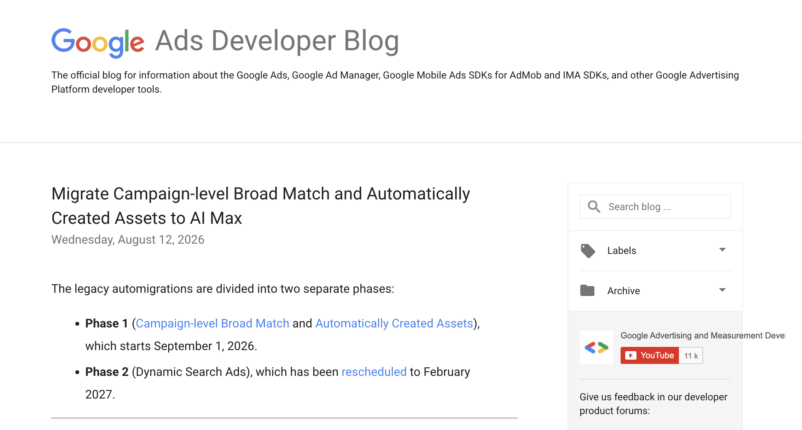Click the Labels tag icon
The width and height of the screenshot is (802, 430).
(x=588, y=251)
